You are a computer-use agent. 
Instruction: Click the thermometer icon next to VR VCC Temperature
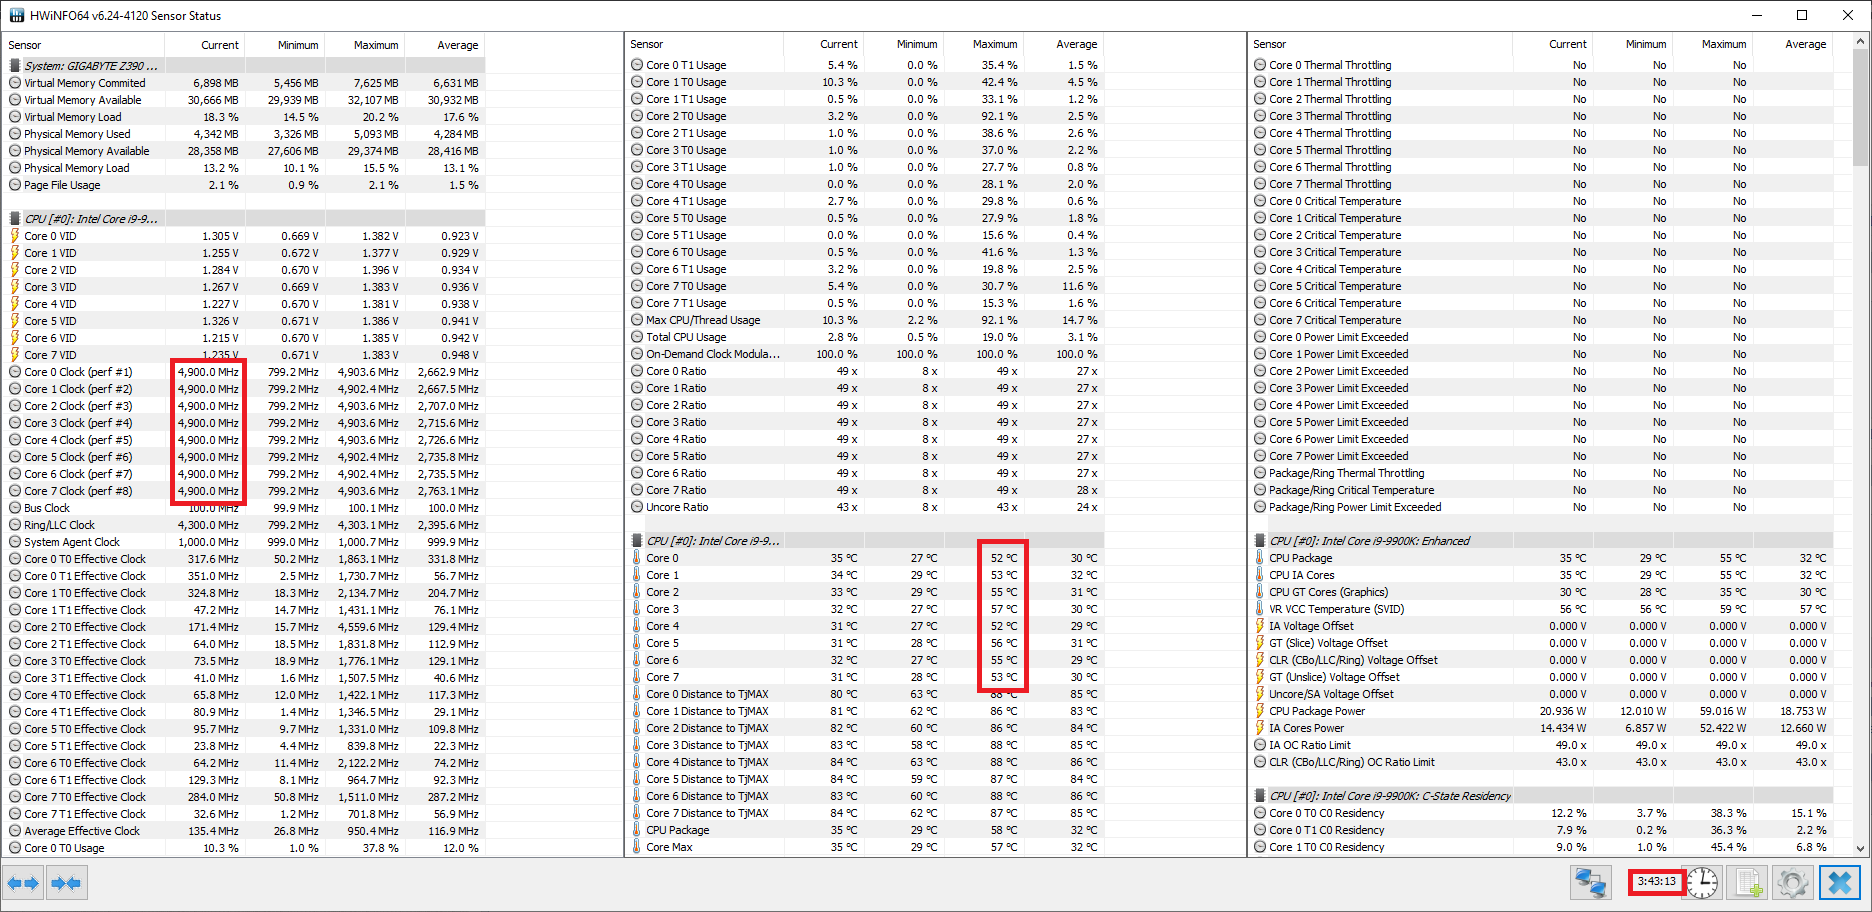coord(1260,609)
